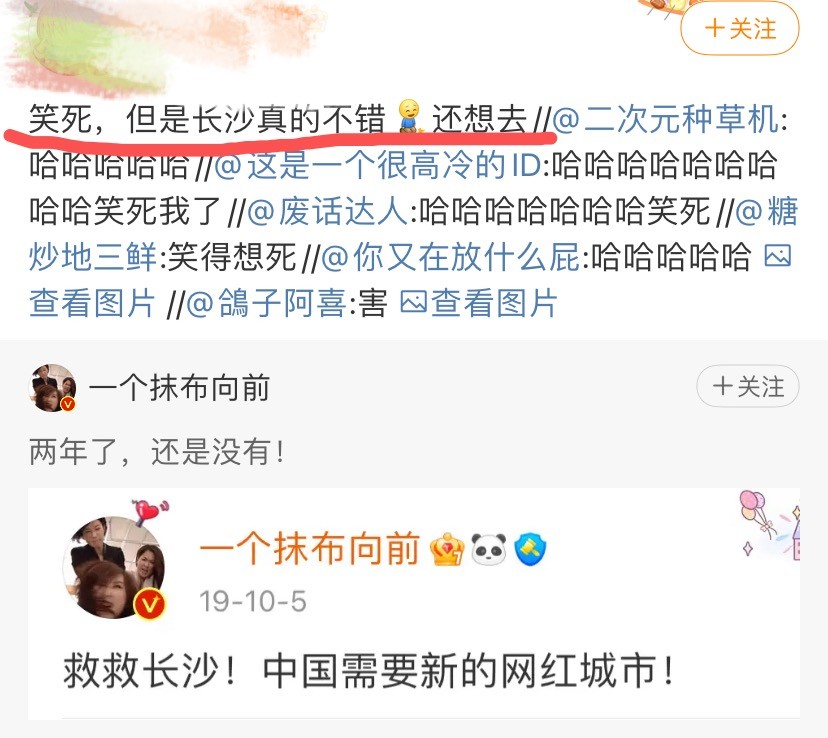Tap the orange +关注 follow button

(x=739, y=27)
